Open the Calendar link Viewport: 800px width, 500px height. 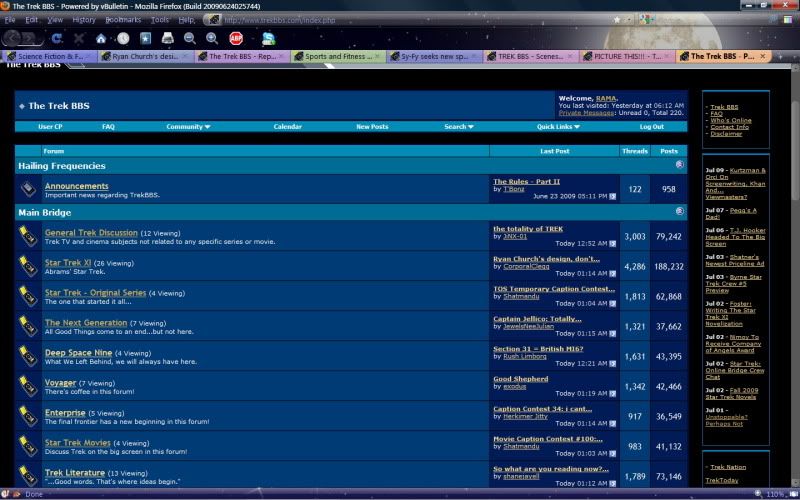(x=288, y=127)
